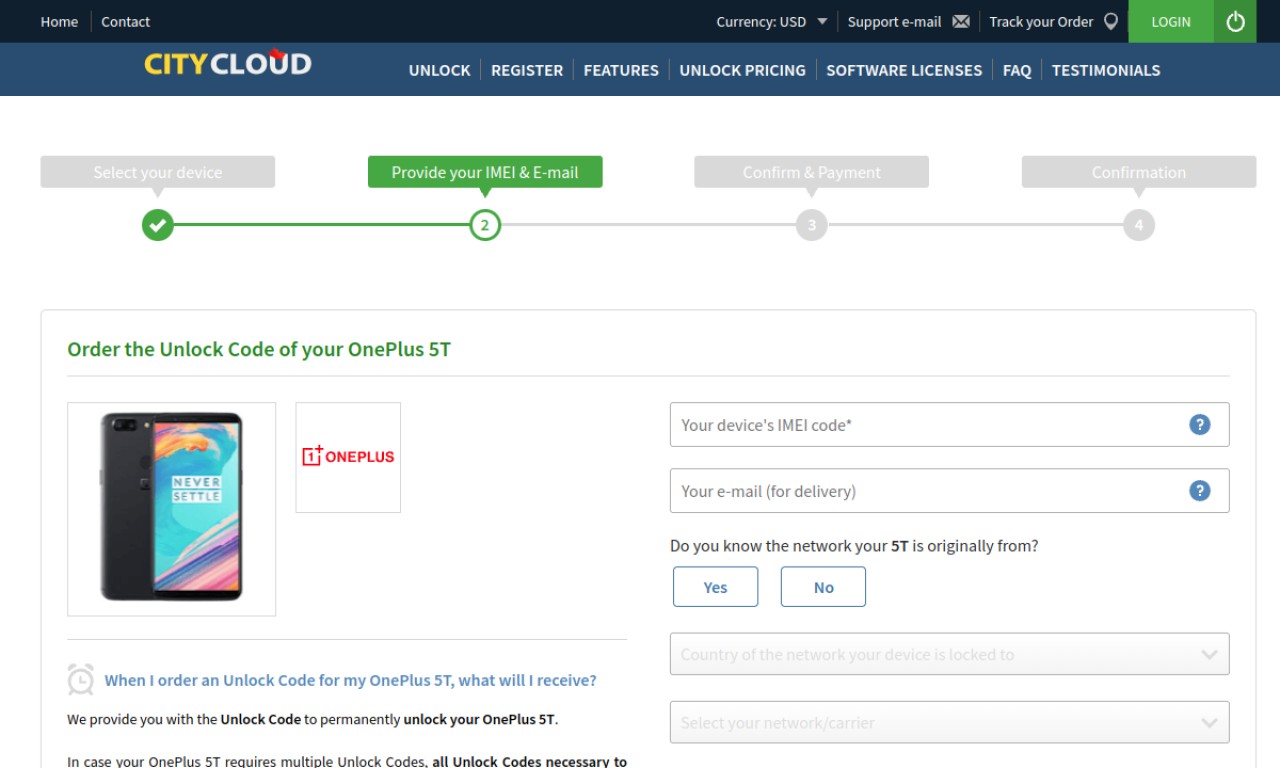The image size is (1280, 768).
Task: Open the REGISTER menu item
Action: 527,70
